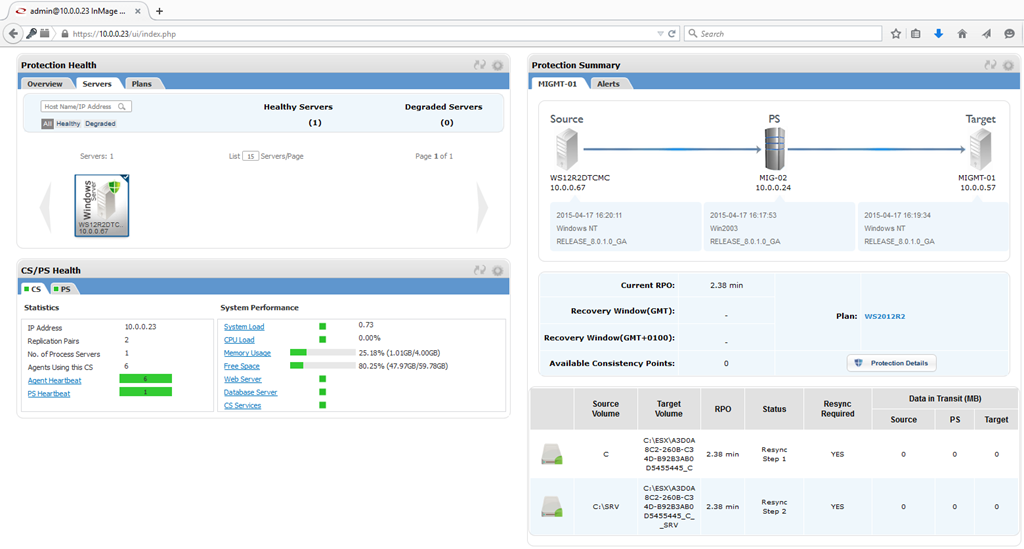Viewport: 1024px width, 549px height.
Task: Open the URL bar history dropdown
Action: pos(660,33)
